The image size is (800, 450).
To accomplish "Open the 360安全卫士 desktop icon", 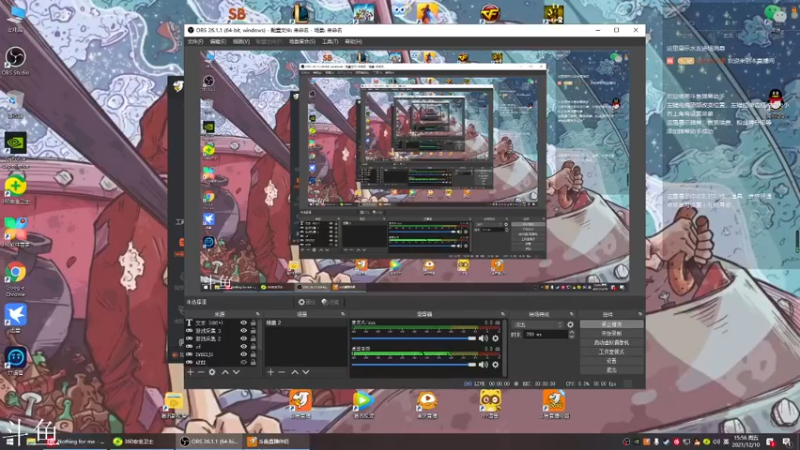I will click(16, 190).
